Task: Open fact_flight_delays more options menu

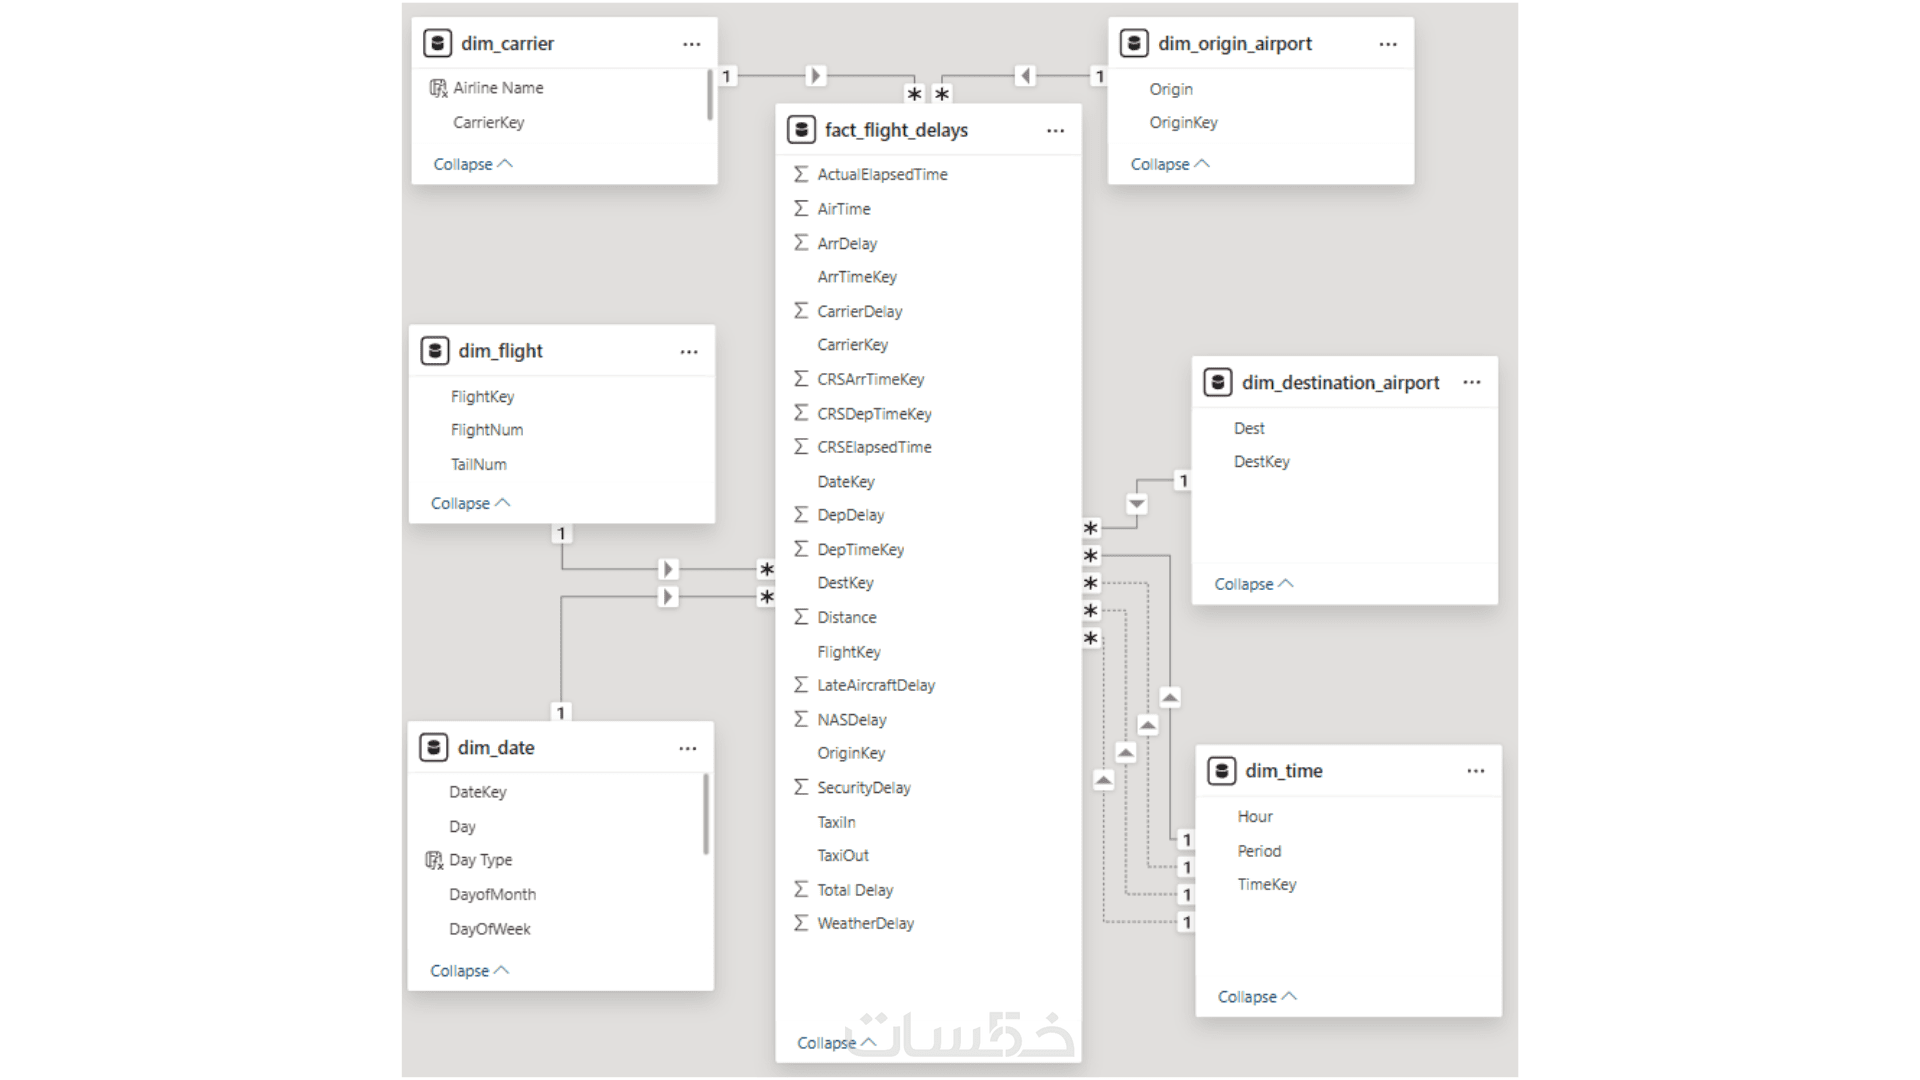Action: click(1055, 131)
